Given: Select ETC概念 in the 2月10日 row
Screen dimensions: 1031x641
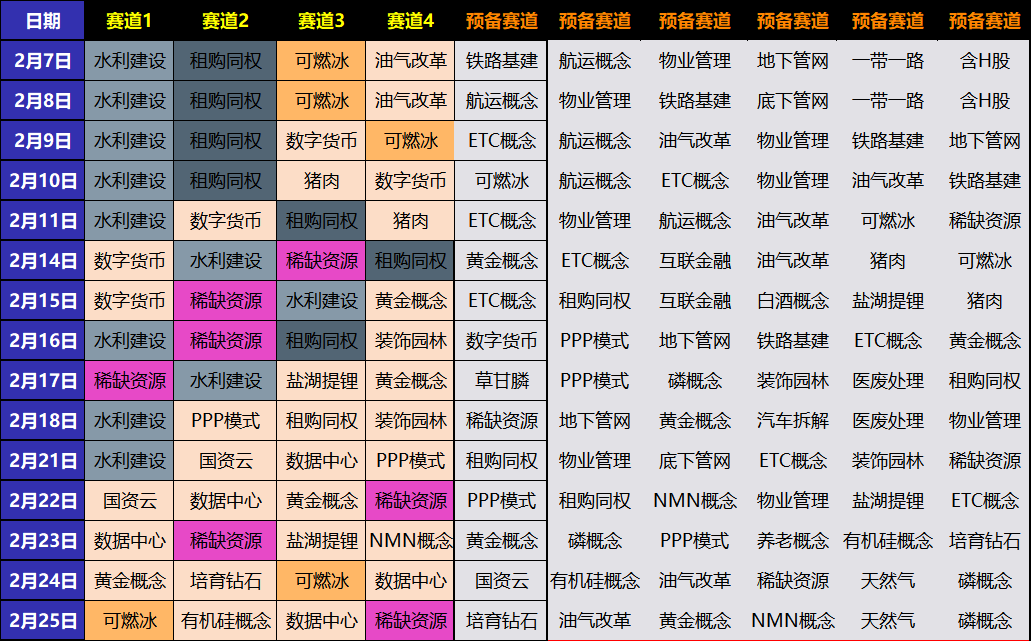Looking at the screenshot, I should pos(695,181).
